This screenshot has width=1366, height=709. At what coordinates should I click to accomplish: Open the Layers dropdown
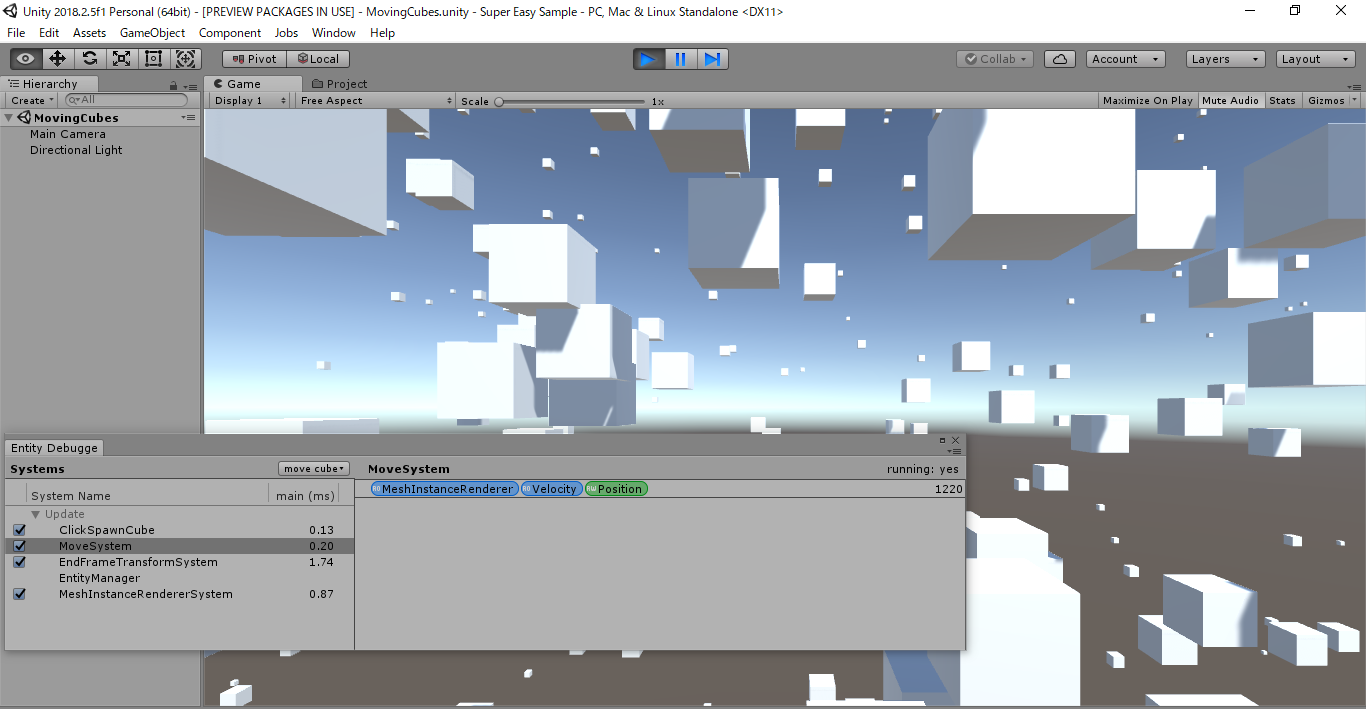click(x=1225, y=58)
